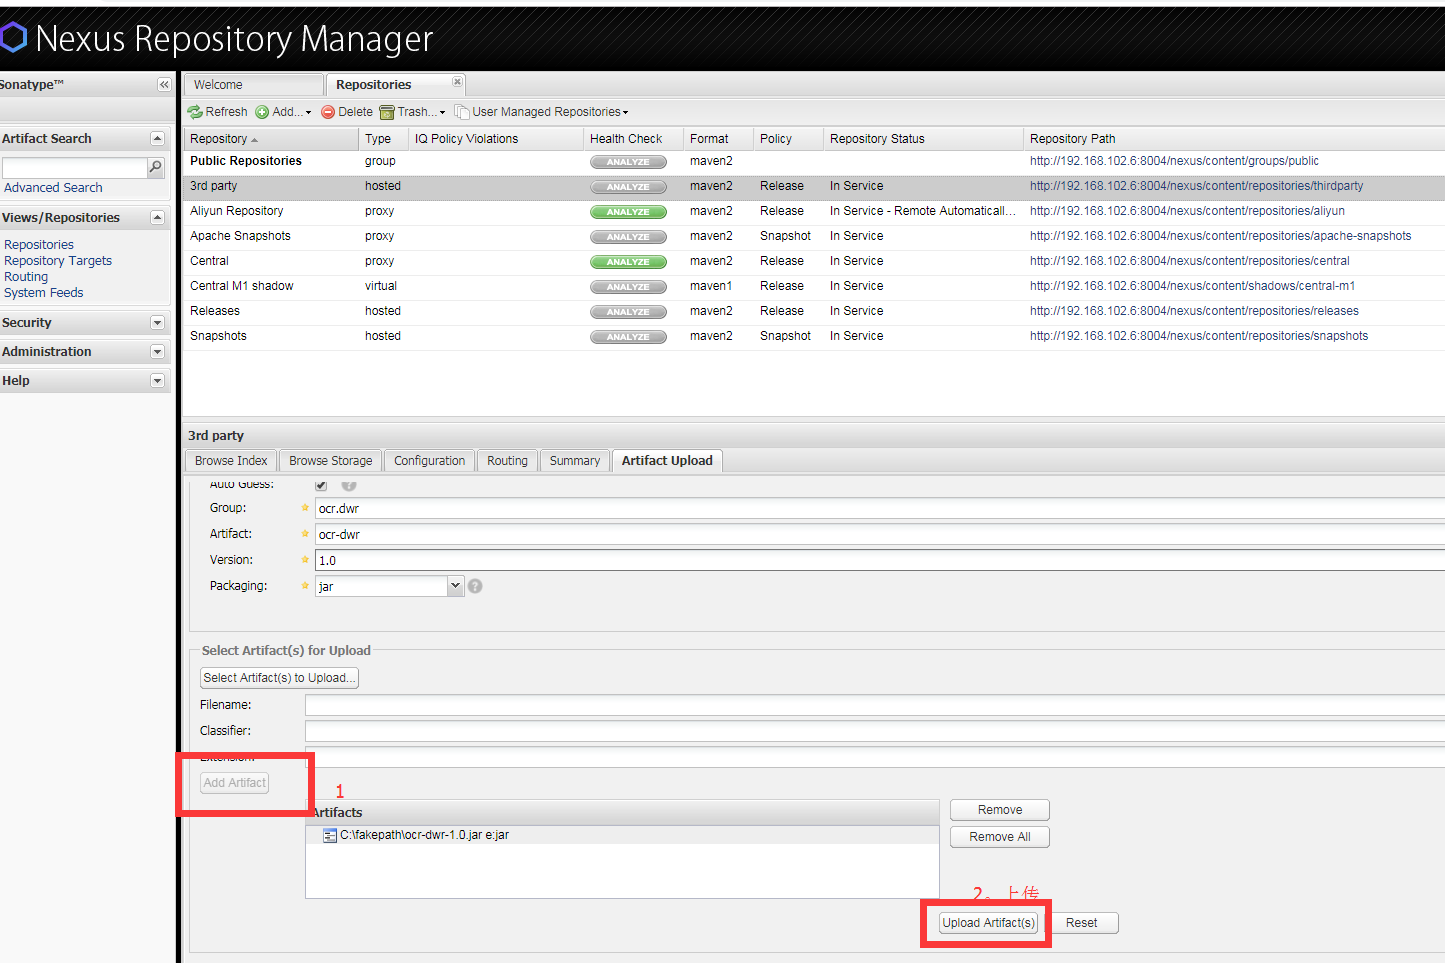Open the Browse Storage tab

click(331, 461)
